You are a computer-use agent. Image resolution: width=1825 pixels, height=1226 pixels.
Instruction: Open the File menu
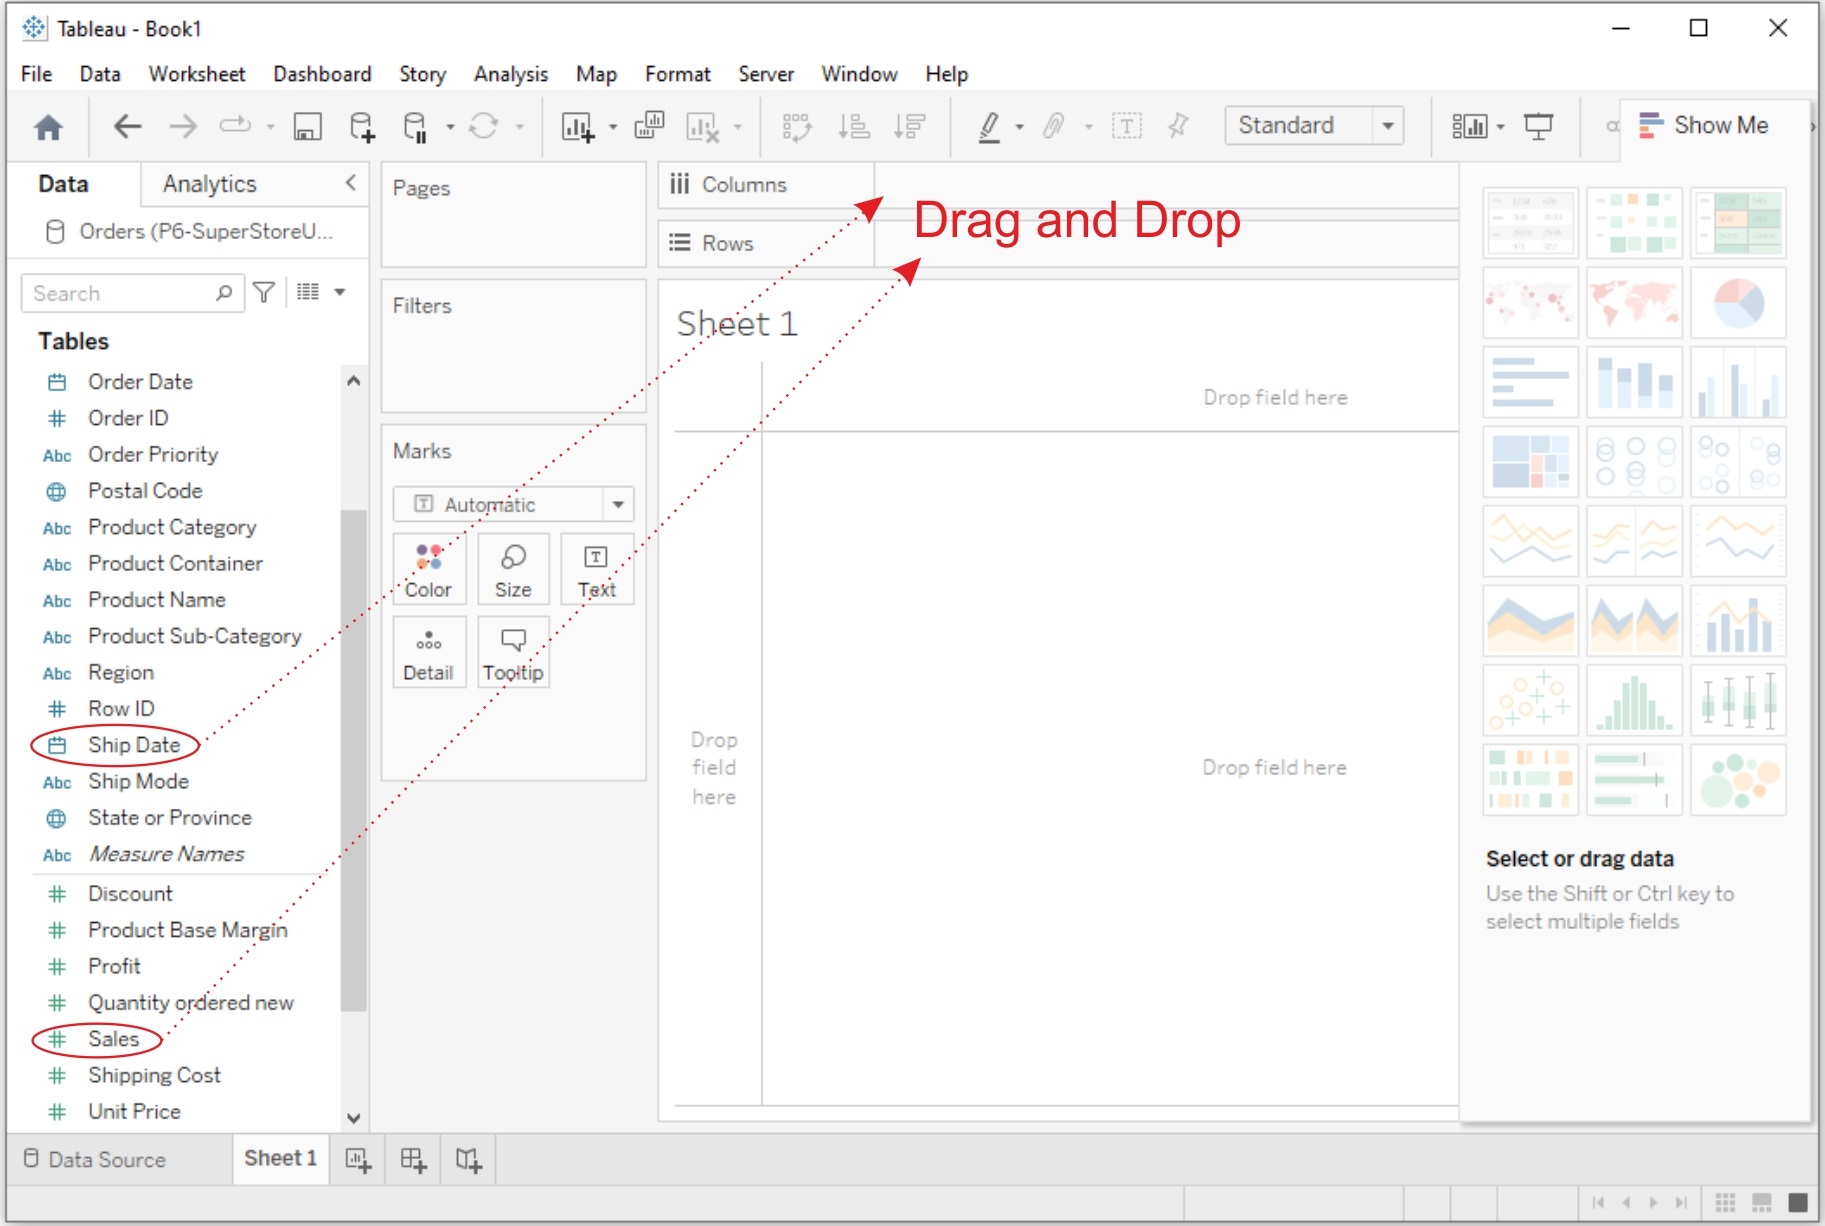pos(36,74)
